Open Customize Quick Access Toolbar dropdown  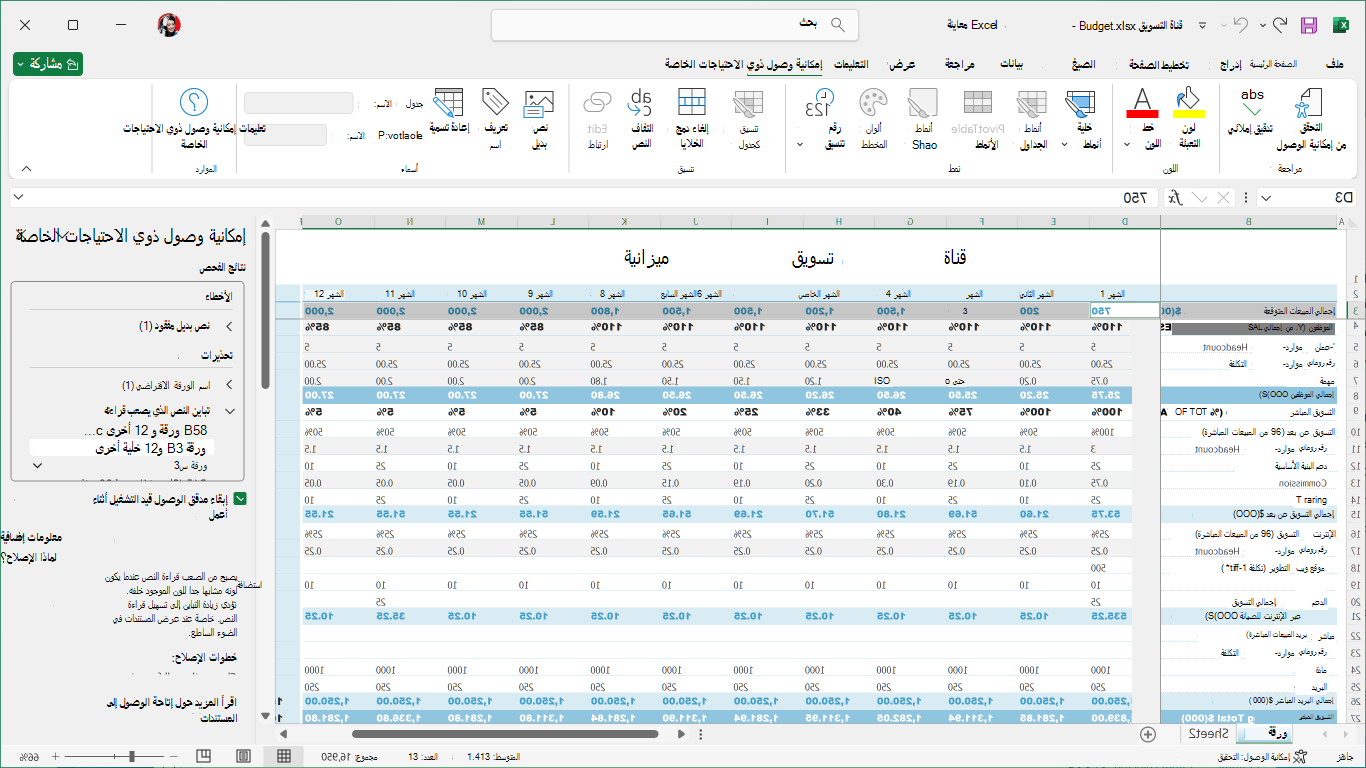tap(1202, 25)
